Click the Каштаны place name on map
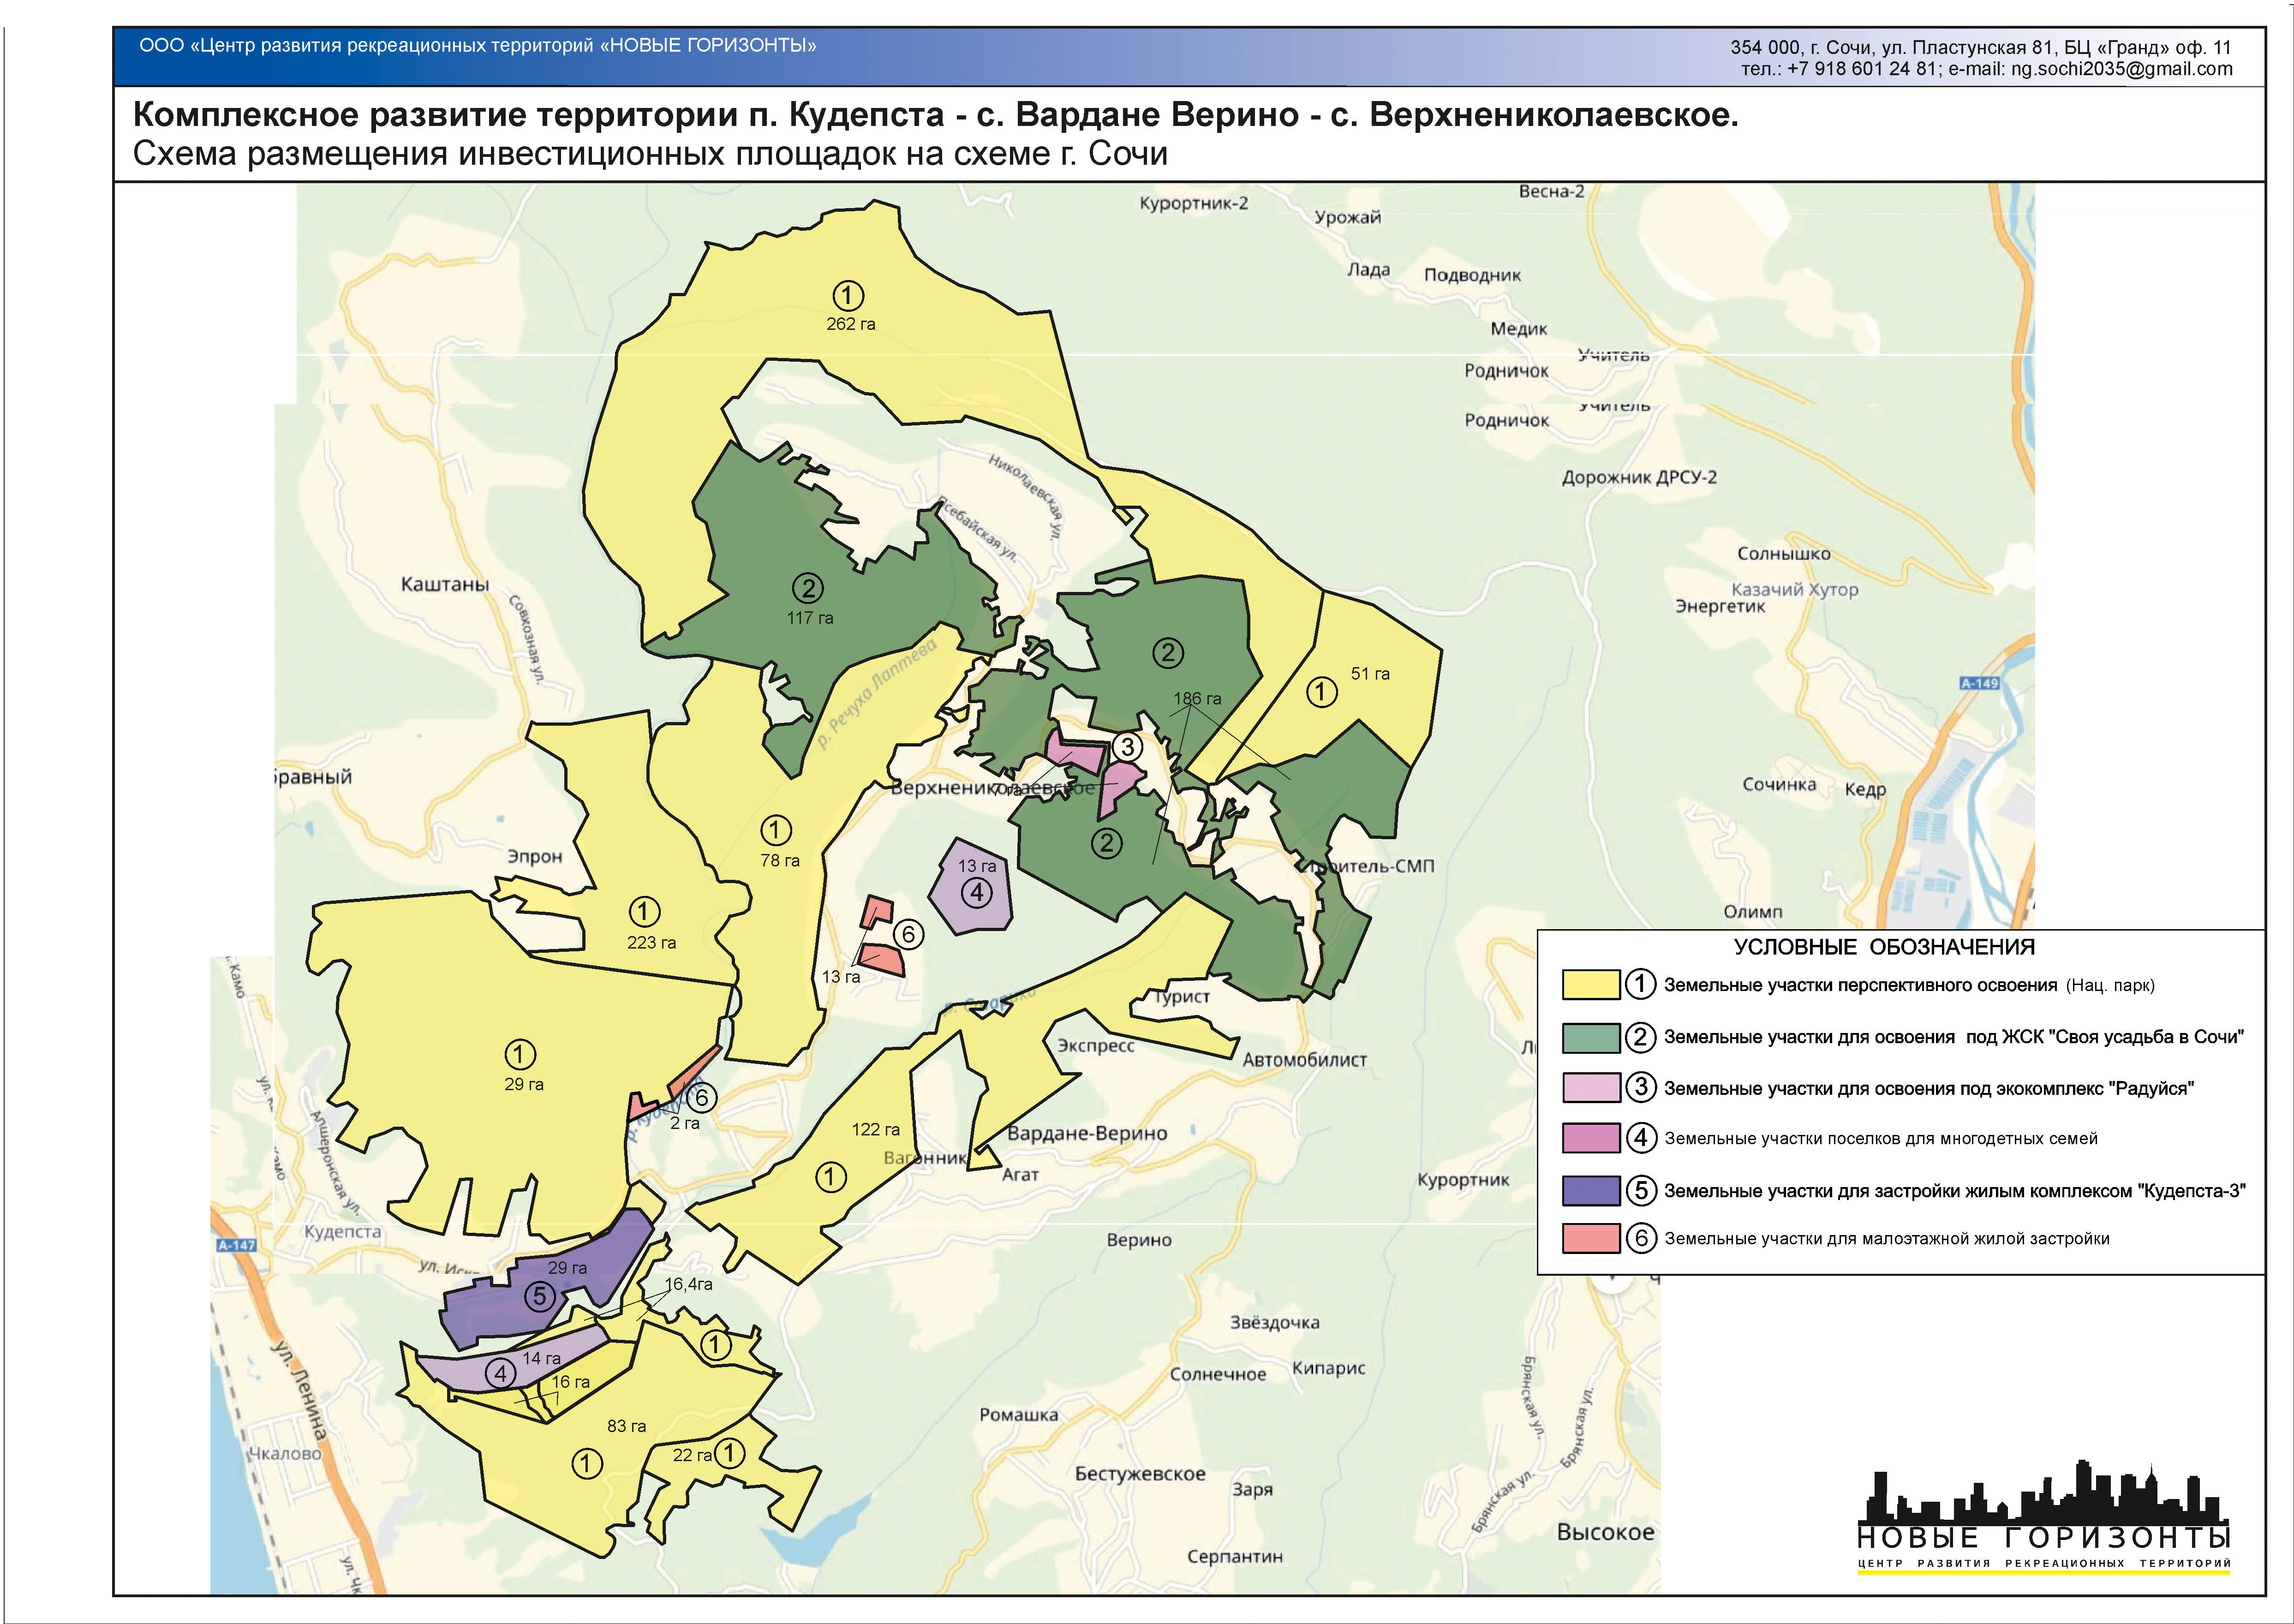The height and width of the screenshot is (1624, 2294). (445, 584)
